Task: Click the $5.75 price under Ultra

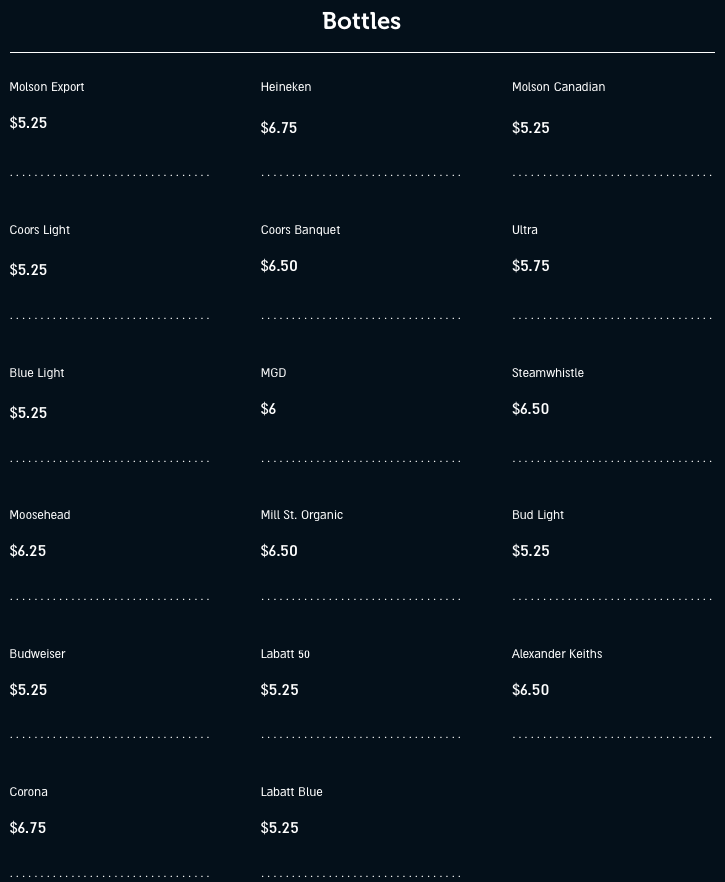Action: pyautogui.click(x=530, y=266)
